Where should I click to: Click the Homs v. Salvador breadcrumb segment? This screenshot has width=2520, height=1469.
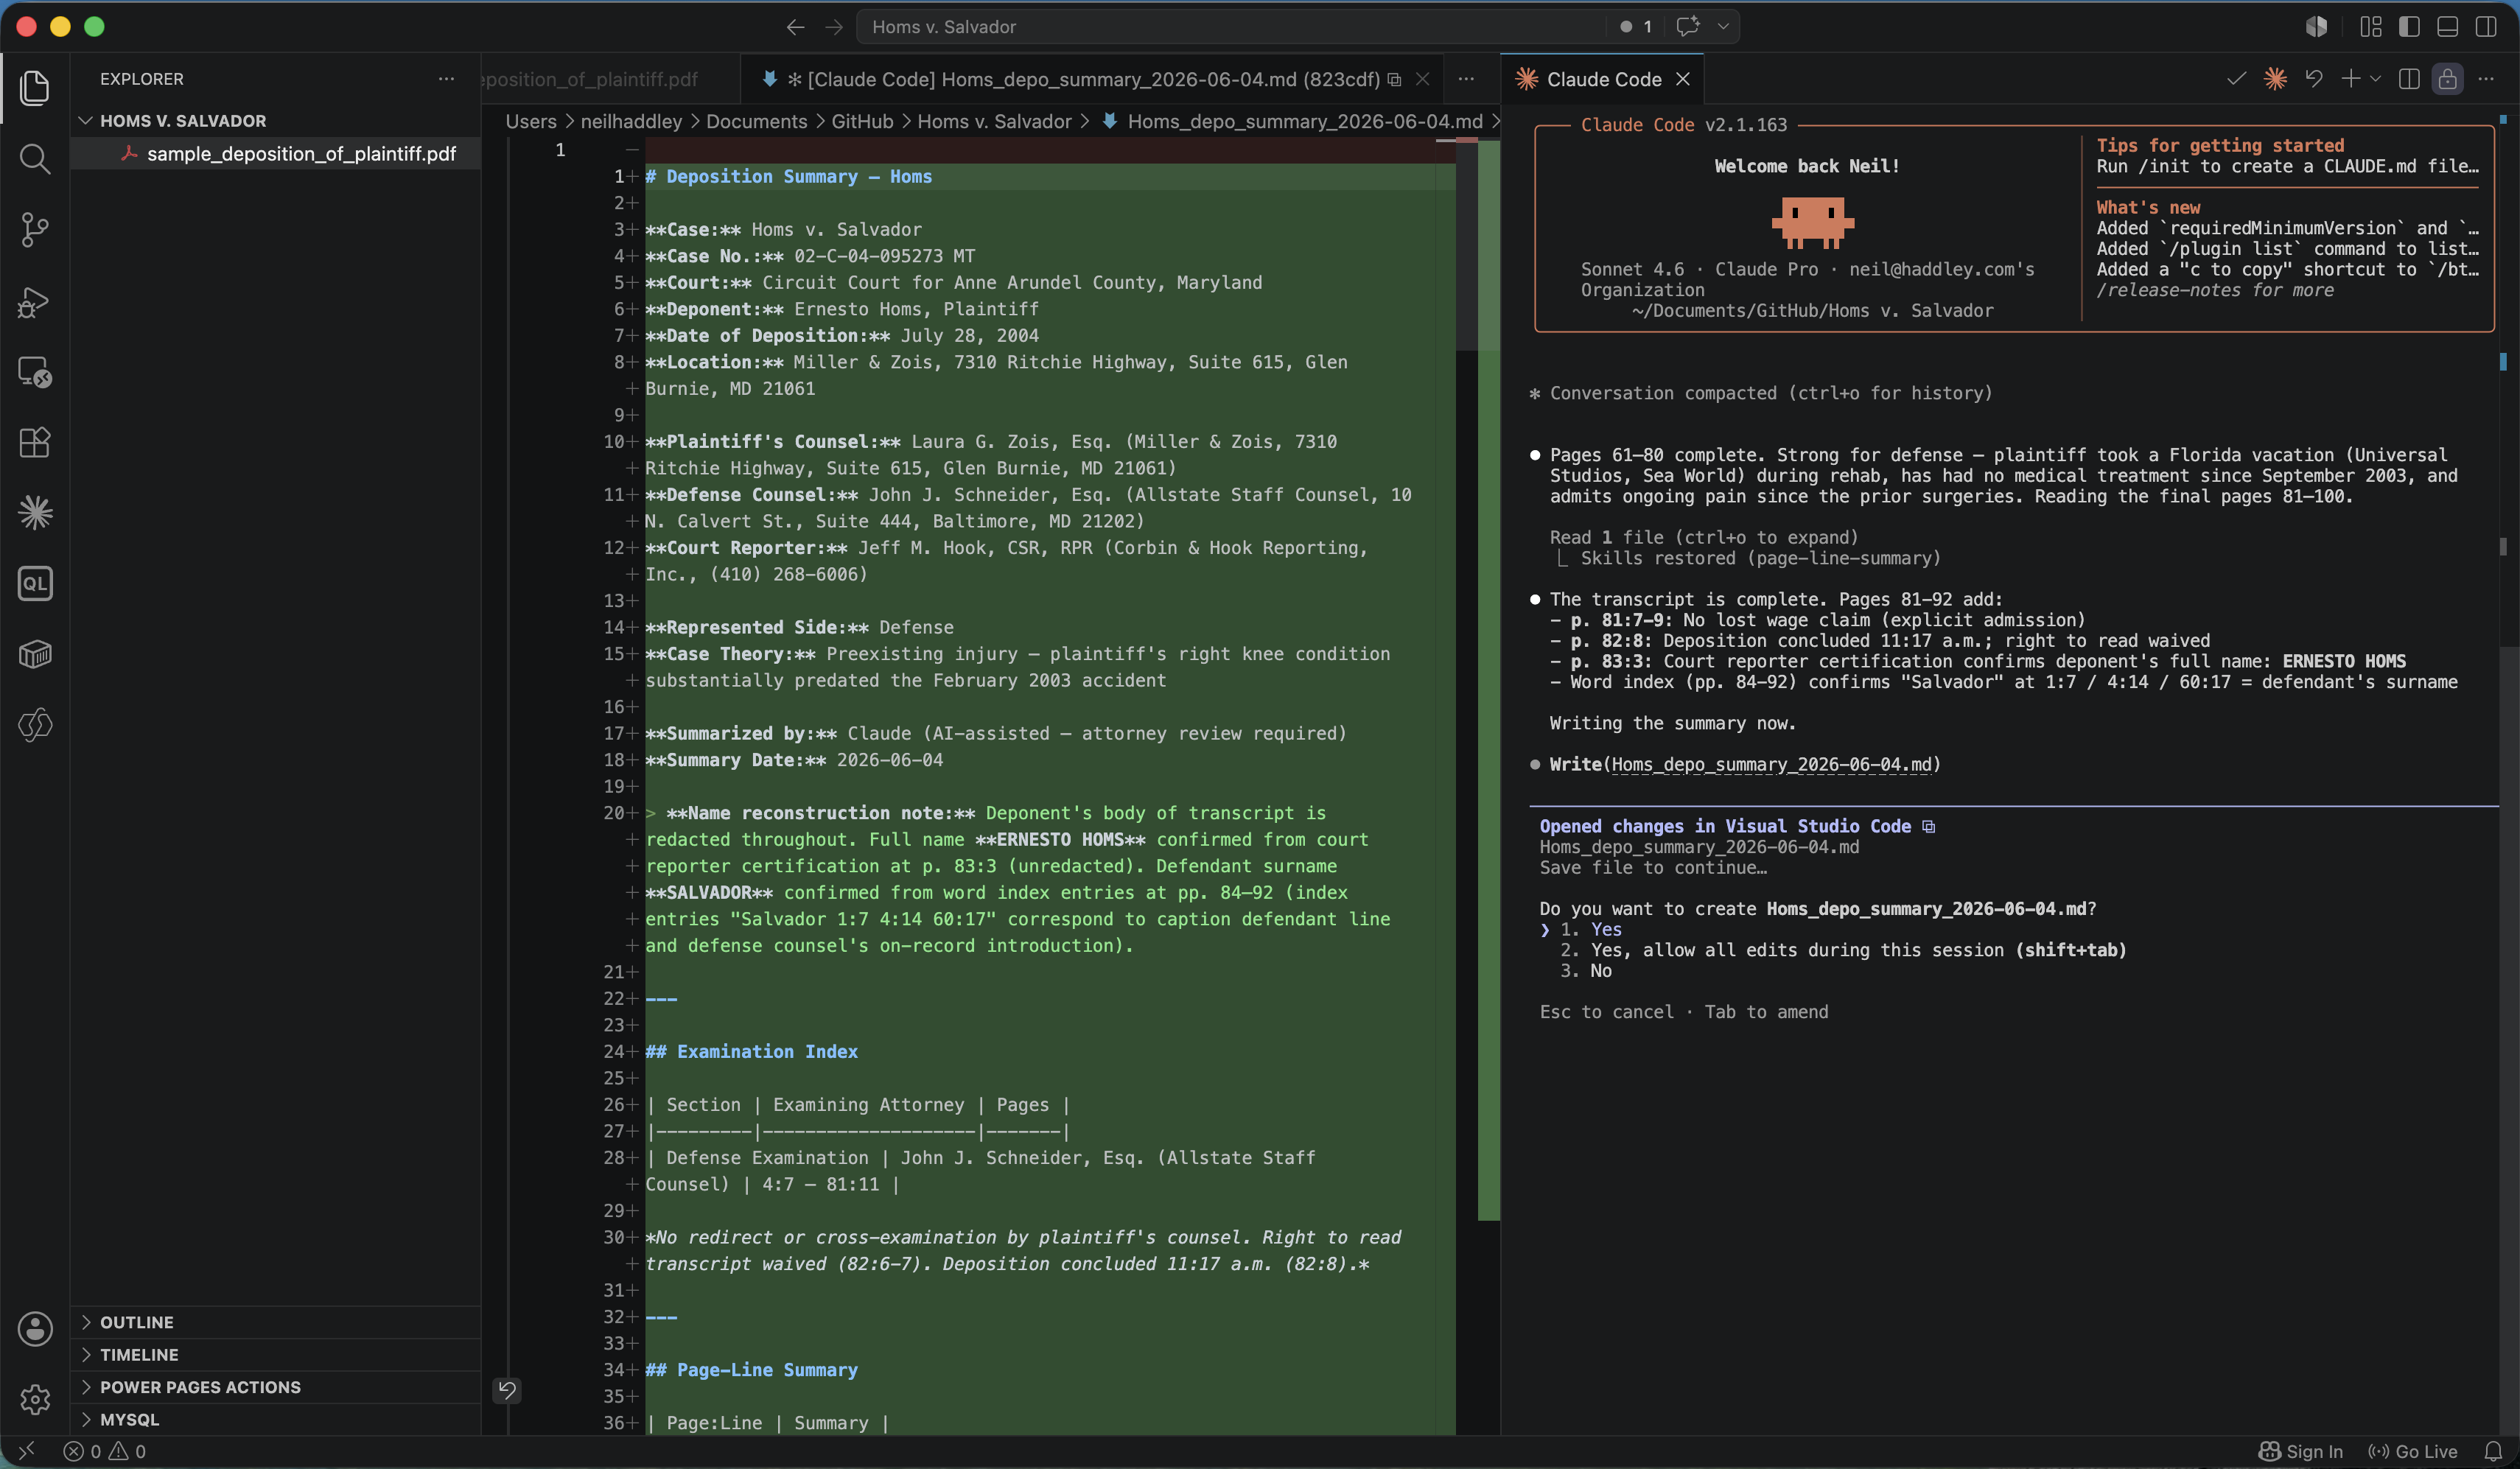tap(994, 121)
